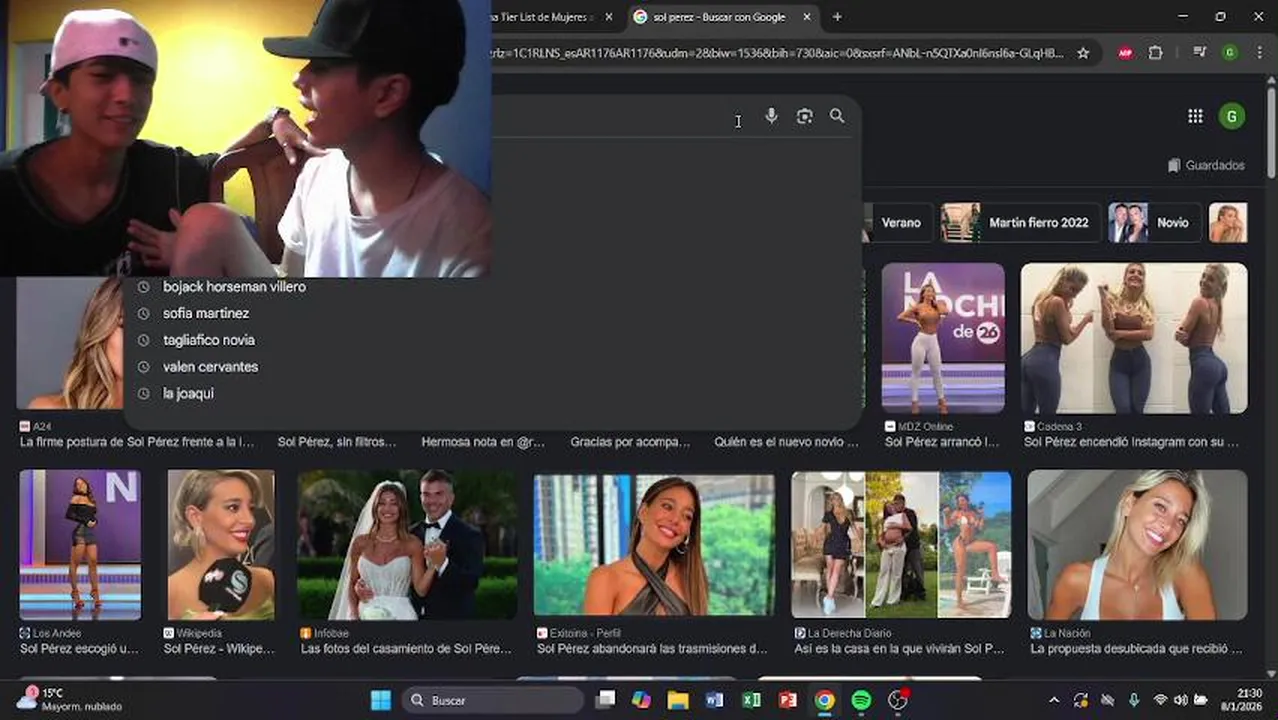This screenshot has width=1278, height=720.
Task: Open the Infobae wedding image thumbnail
Action: click(x=408, y=545)
